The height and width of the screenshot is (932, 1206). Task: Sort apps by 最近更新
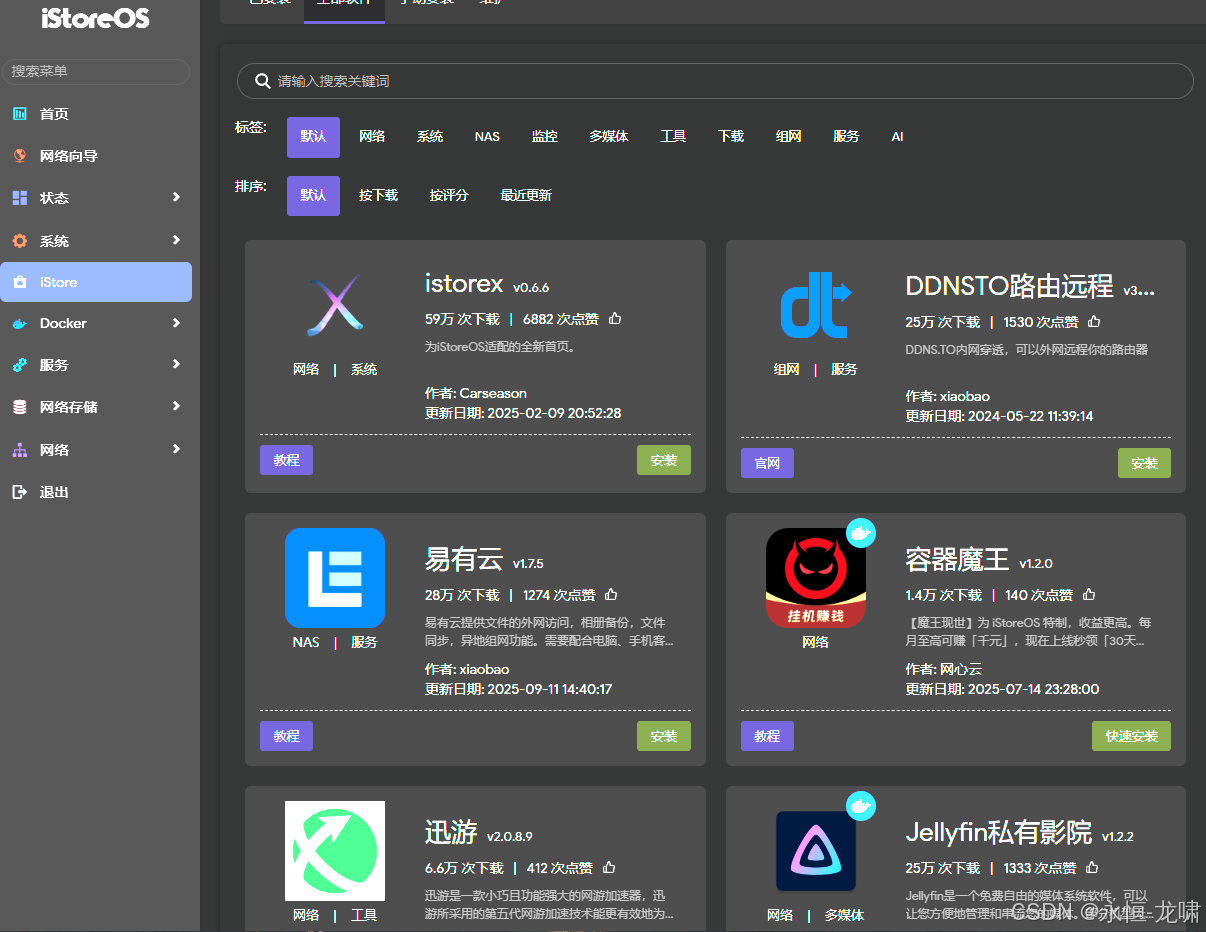pos(526,196)
